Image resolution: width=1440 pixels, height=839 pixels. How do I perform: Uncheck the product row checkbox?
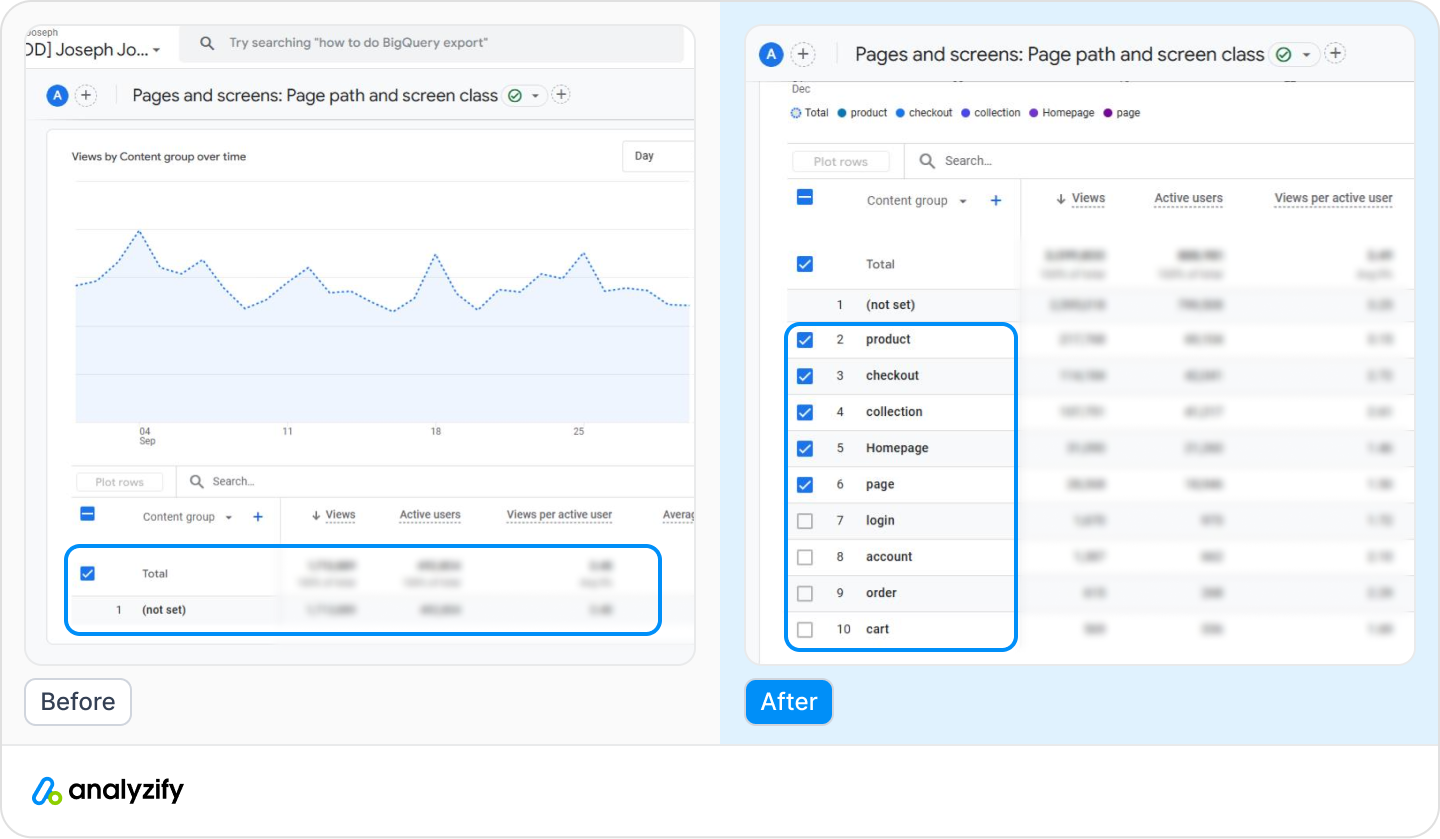point(805,340)
